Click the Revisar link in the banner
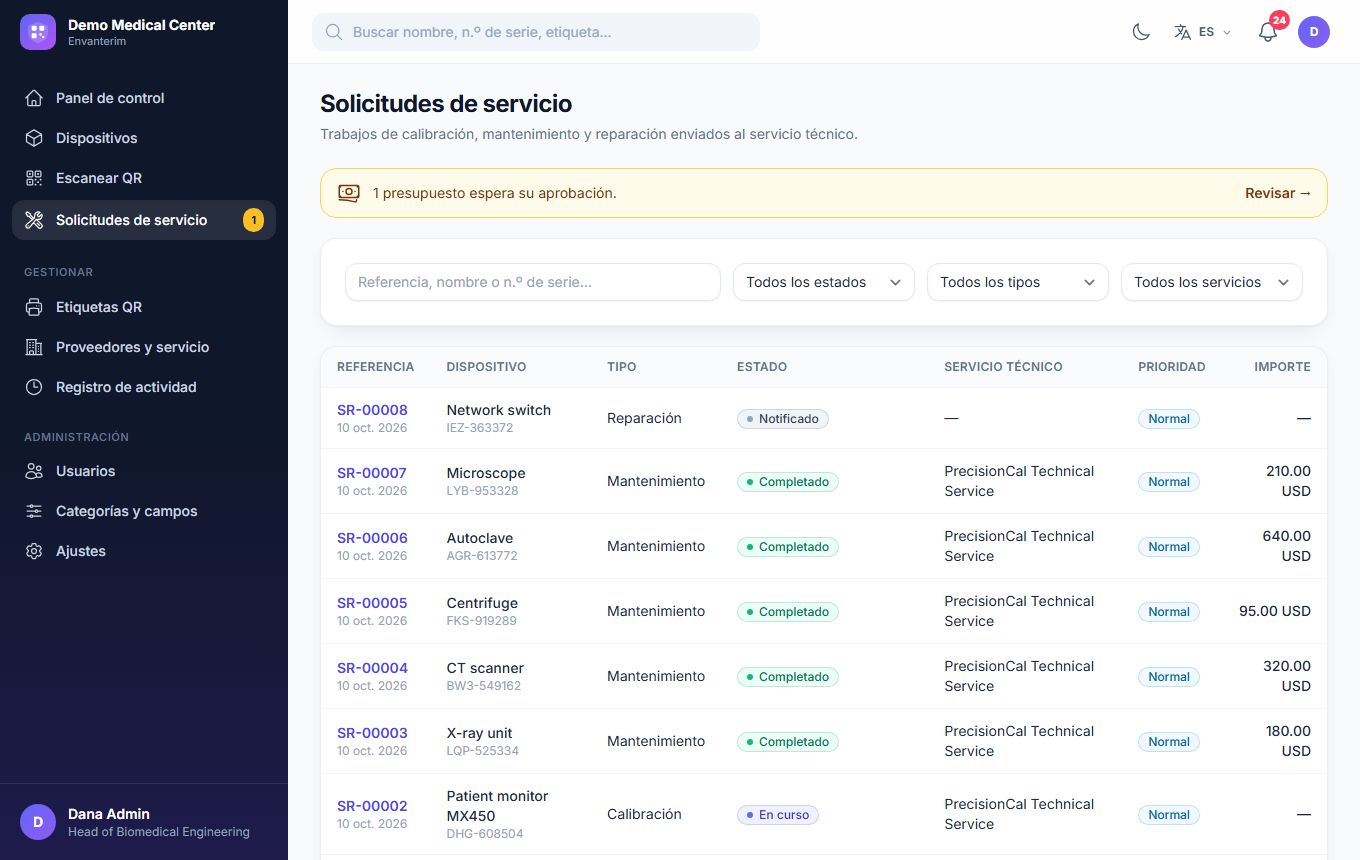This screenshot has height=860, width=1360. tap(1278, 193)
